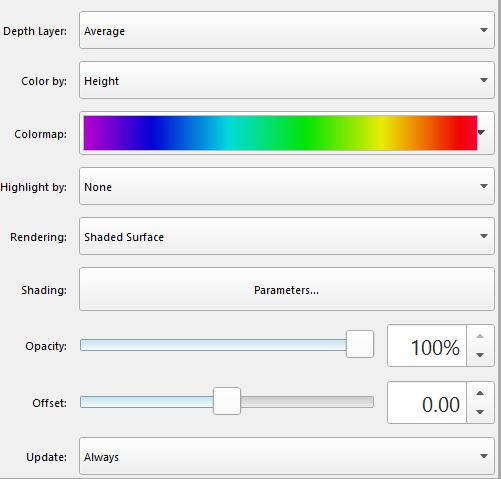Open the Rendering dropdown showing Shaded Surface
501x479 pixels.
pos(287,236)
